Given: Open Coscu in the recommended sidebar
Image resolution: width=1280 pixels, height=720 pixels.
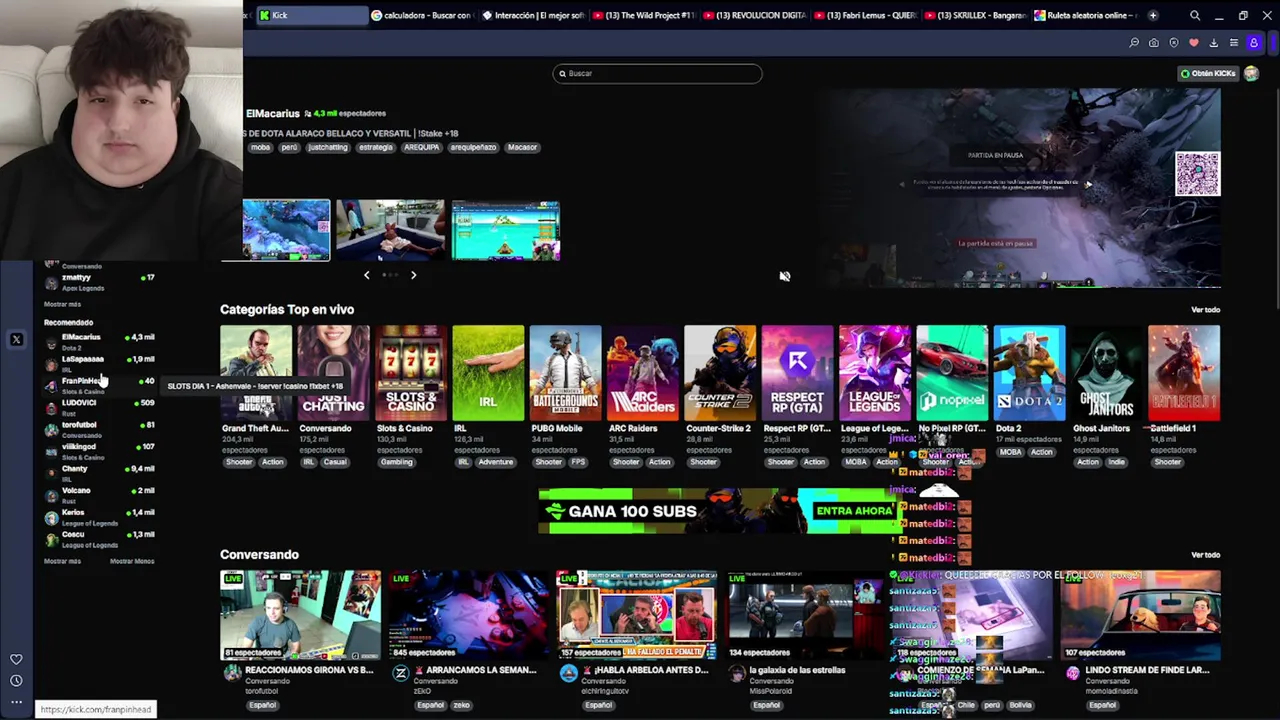Looking at the screenshot, I should point(99,539).
